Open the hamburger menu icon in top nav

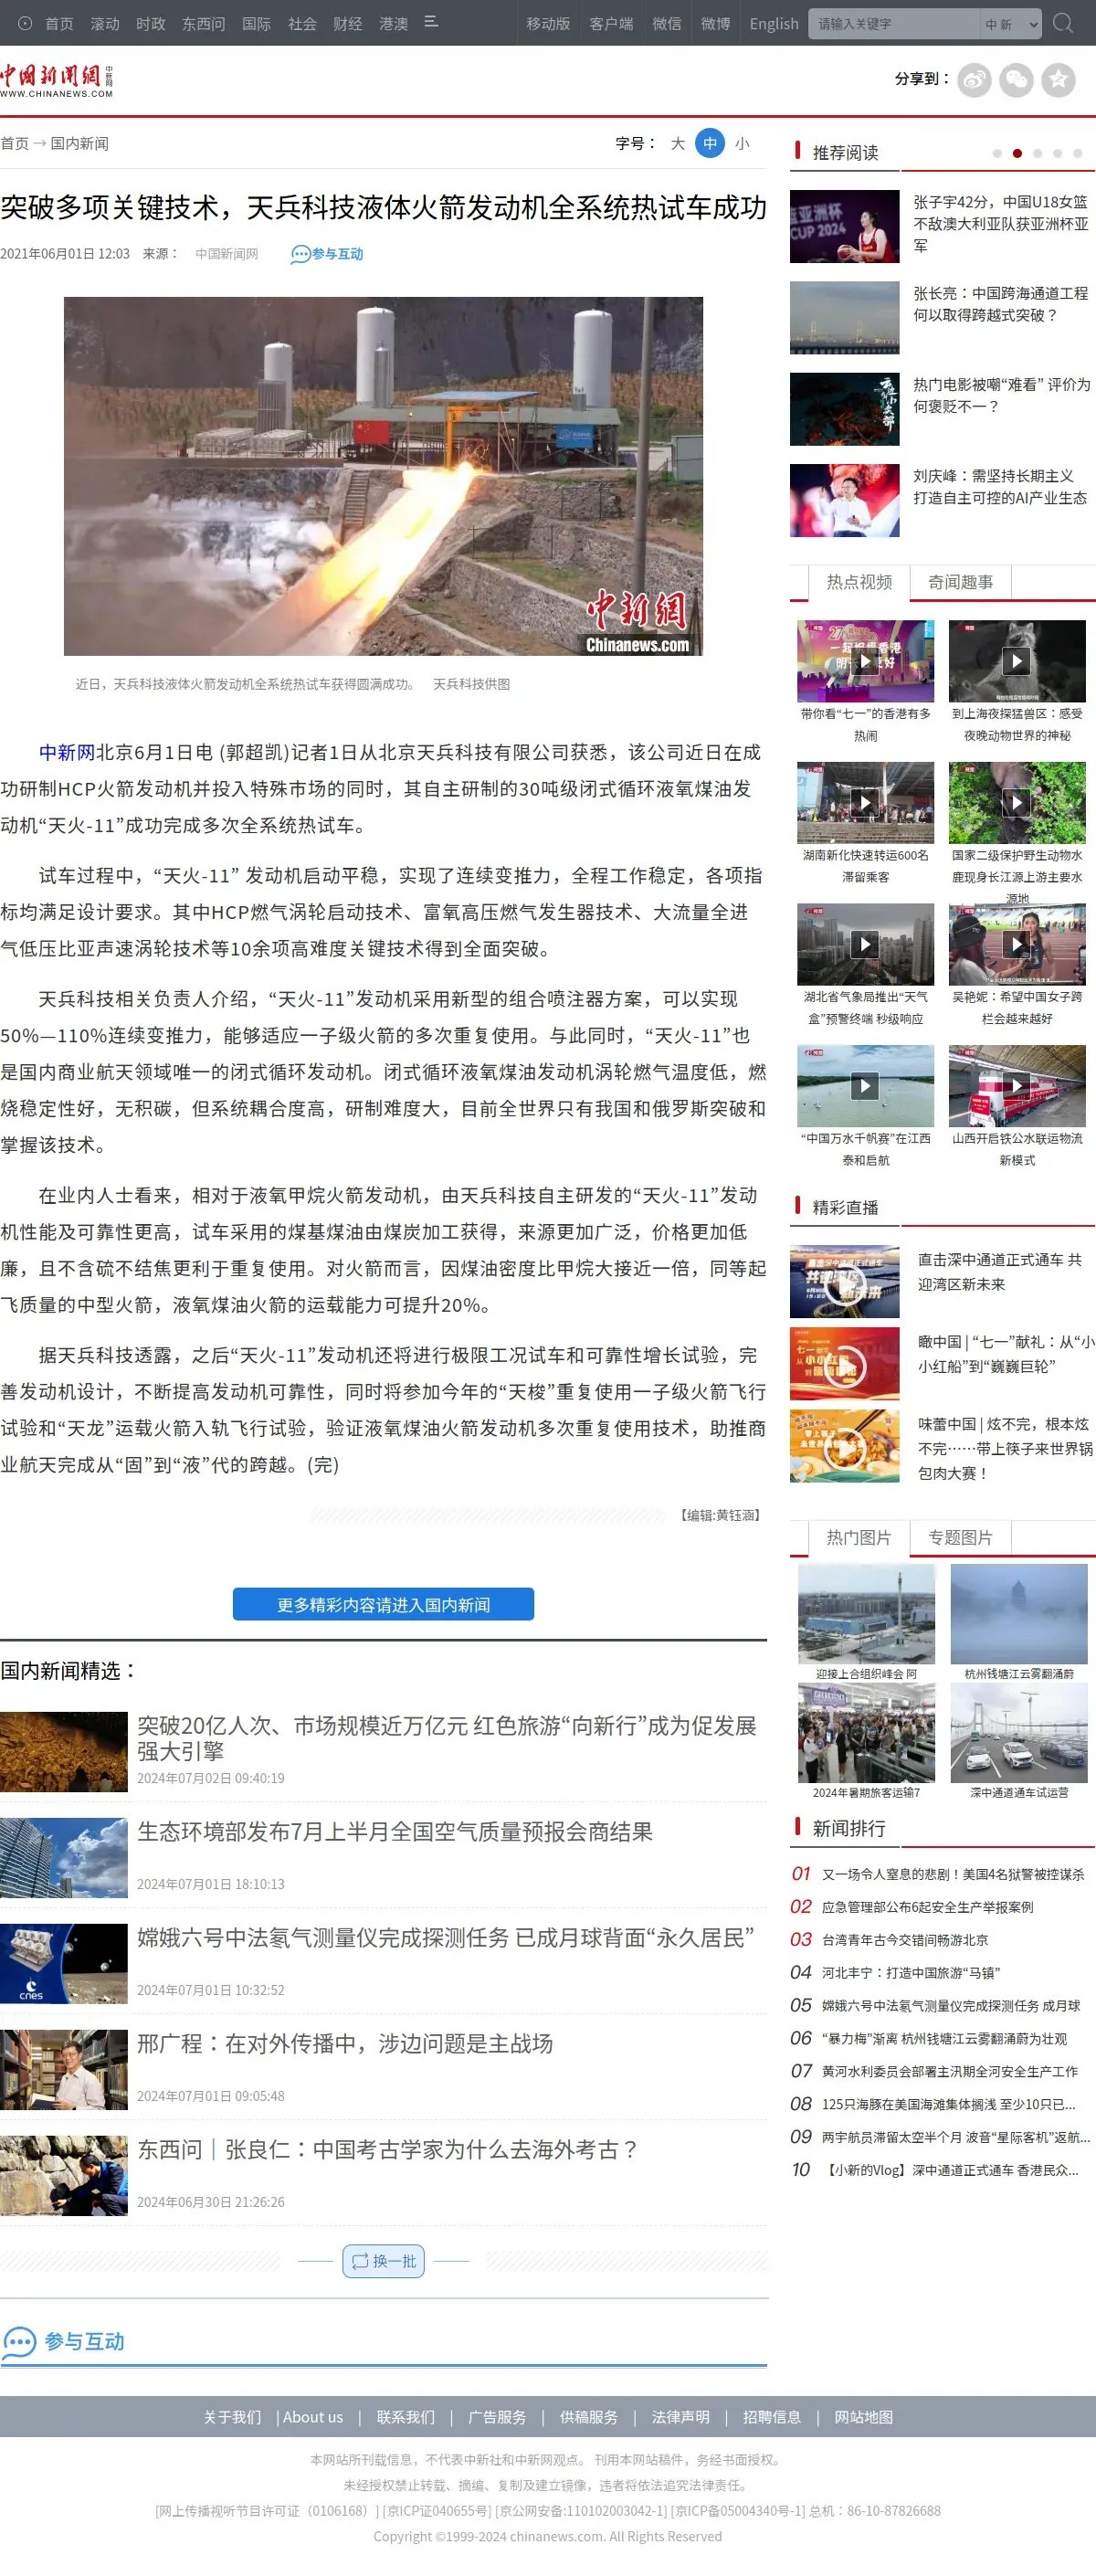coord(431,22)
